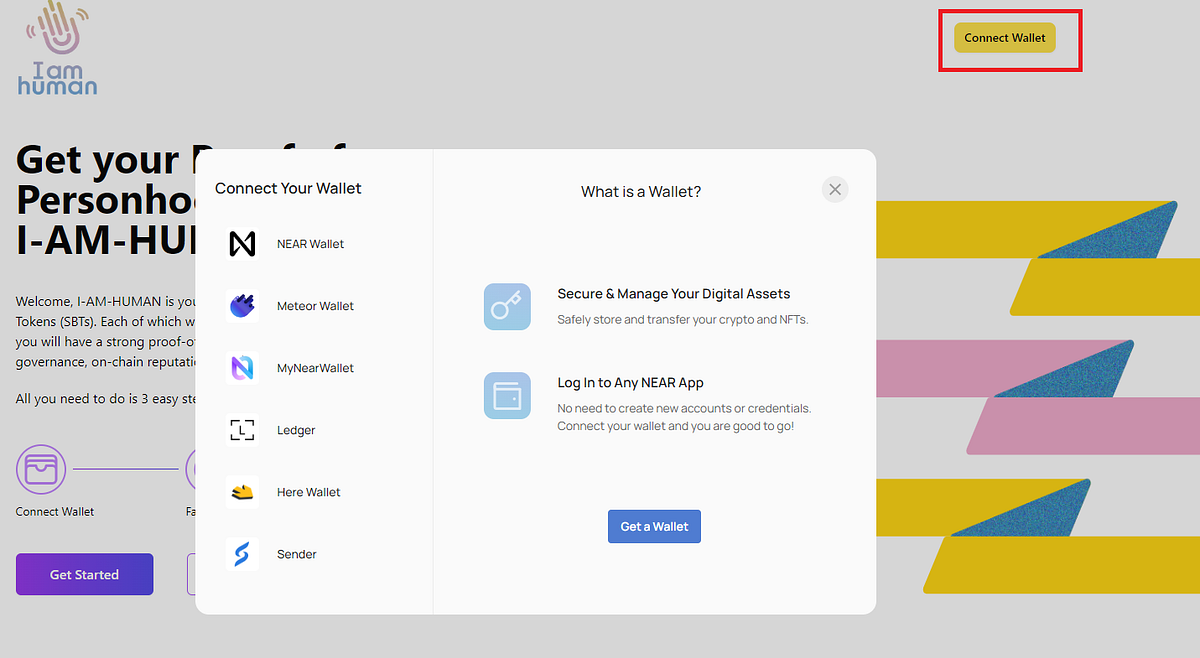Viewport: 1200px width, 658px height.
Task: Click the MyNearWallet logo icon
Action: [x=242, y=368]
